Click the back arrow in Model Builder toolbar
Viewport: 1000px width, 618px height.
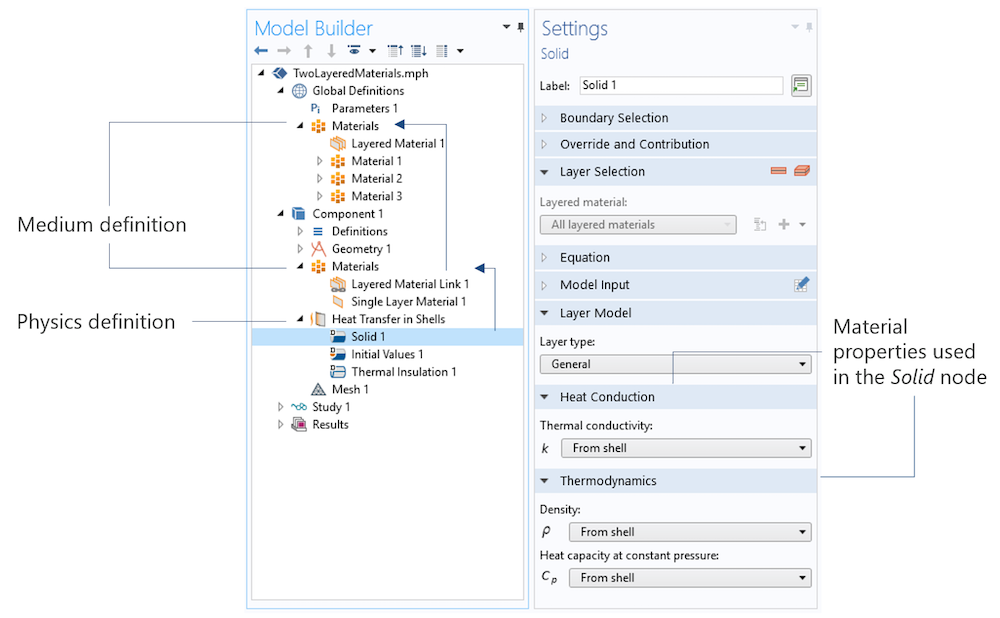[260, 51]
